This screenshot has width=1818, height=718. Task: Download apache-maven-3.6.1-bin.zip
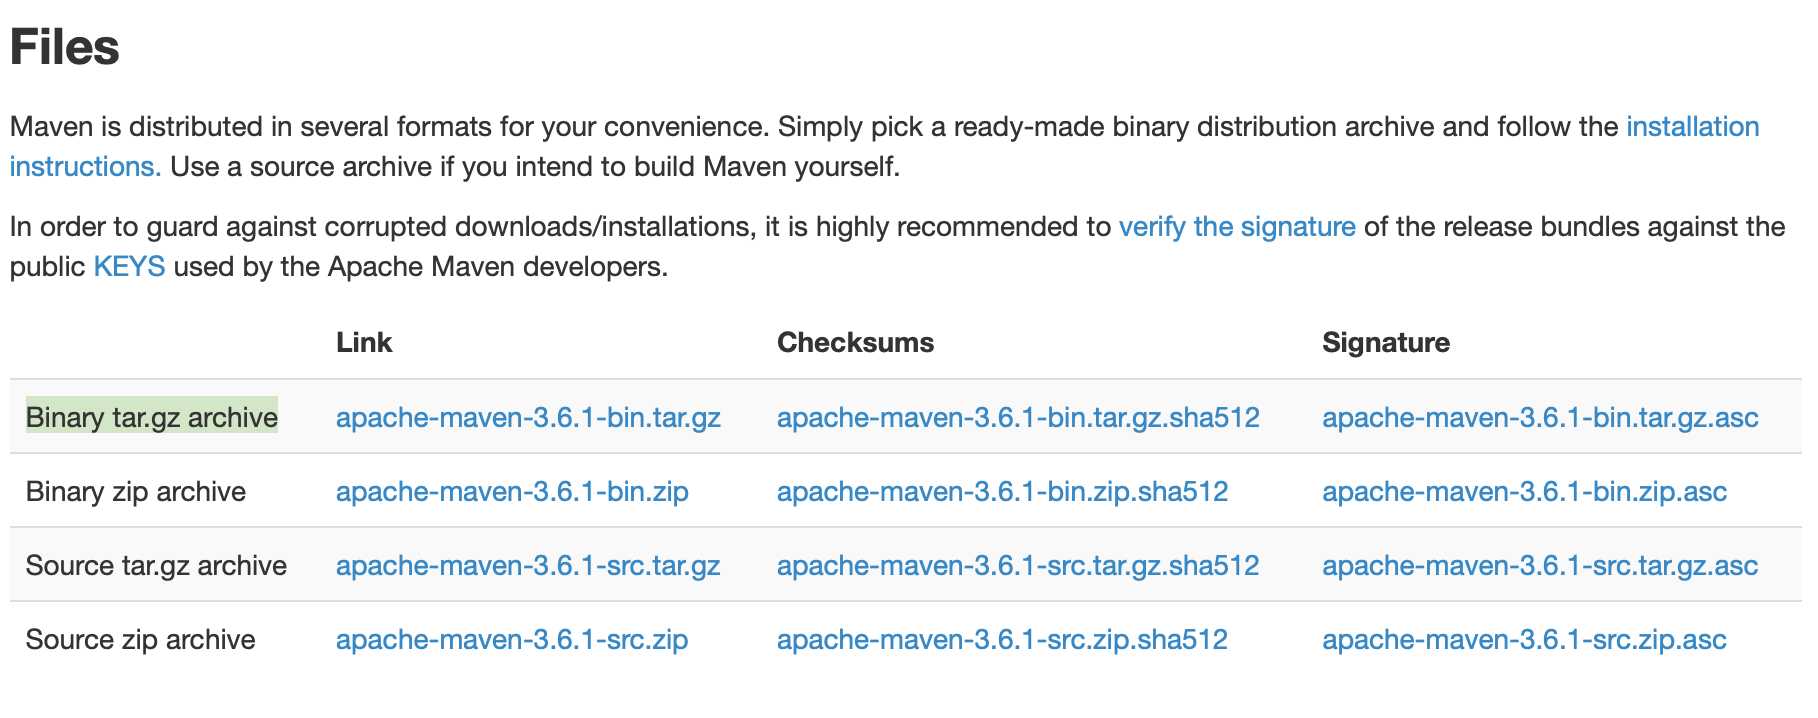512,491
